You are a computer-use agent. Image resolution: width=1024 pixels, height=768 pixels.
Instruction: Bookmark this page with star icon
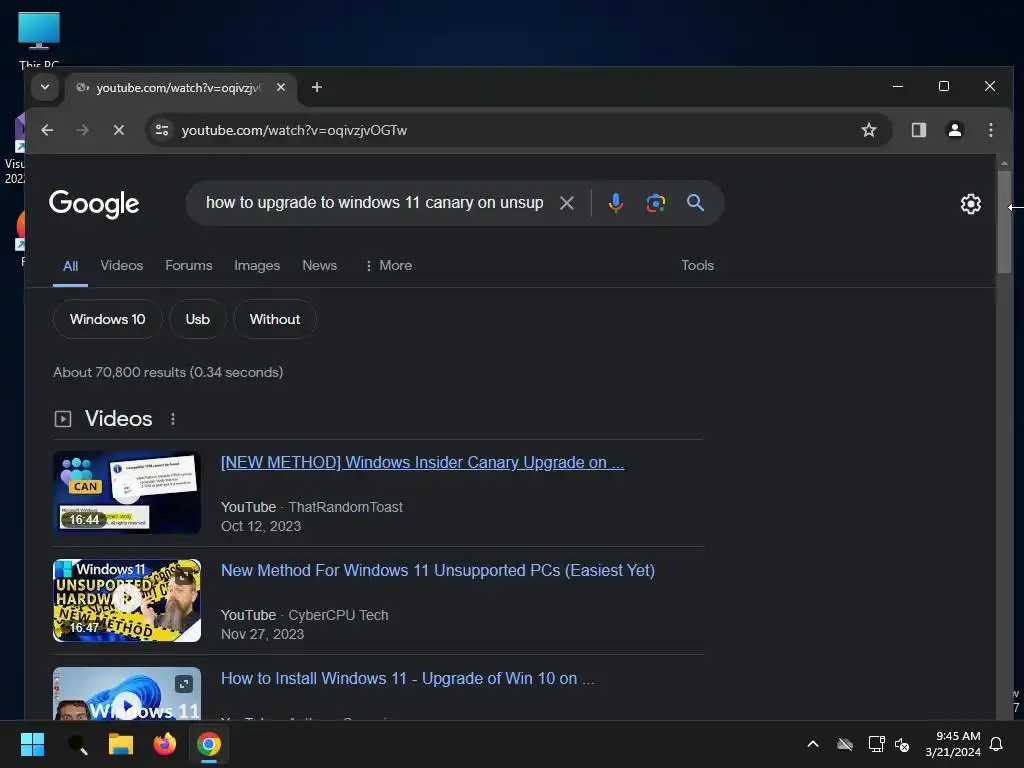[869, 130]
